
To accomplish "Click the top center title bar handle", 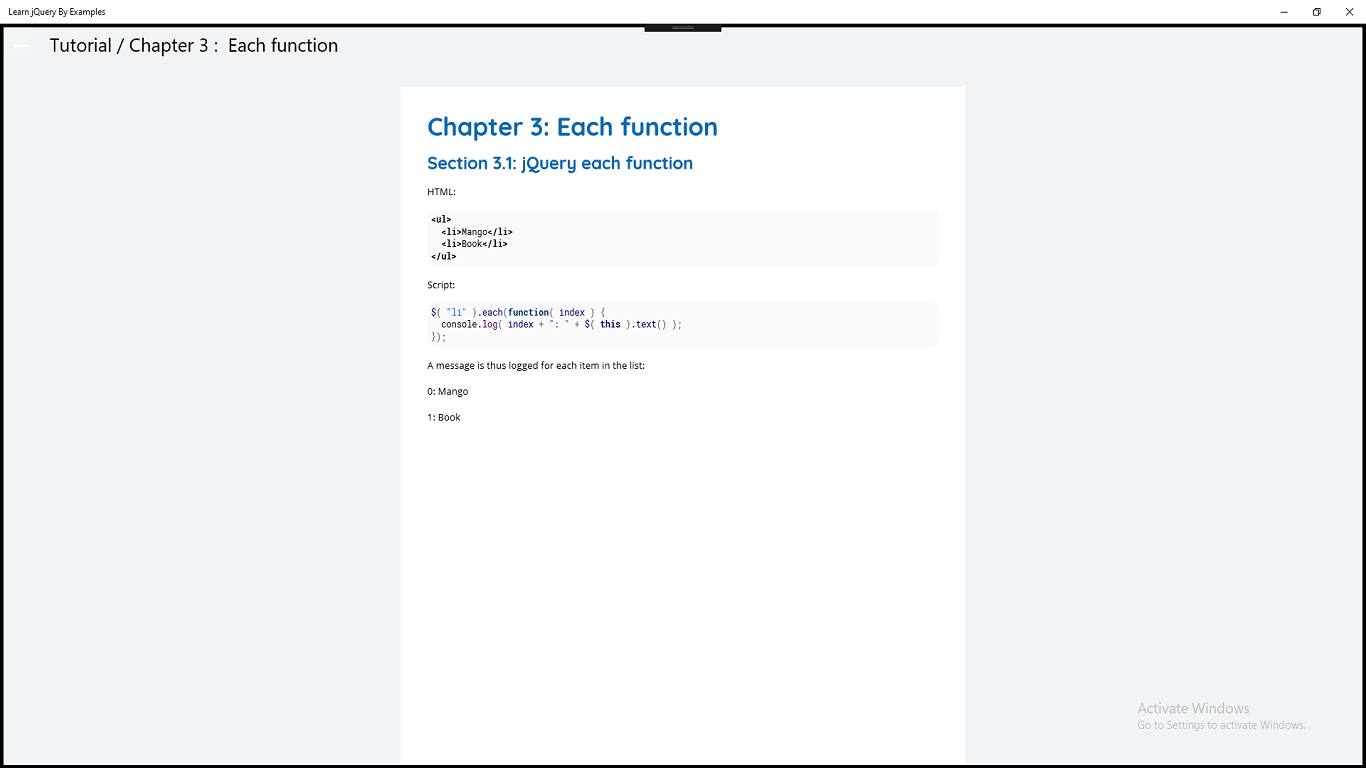I will (683, 28).
